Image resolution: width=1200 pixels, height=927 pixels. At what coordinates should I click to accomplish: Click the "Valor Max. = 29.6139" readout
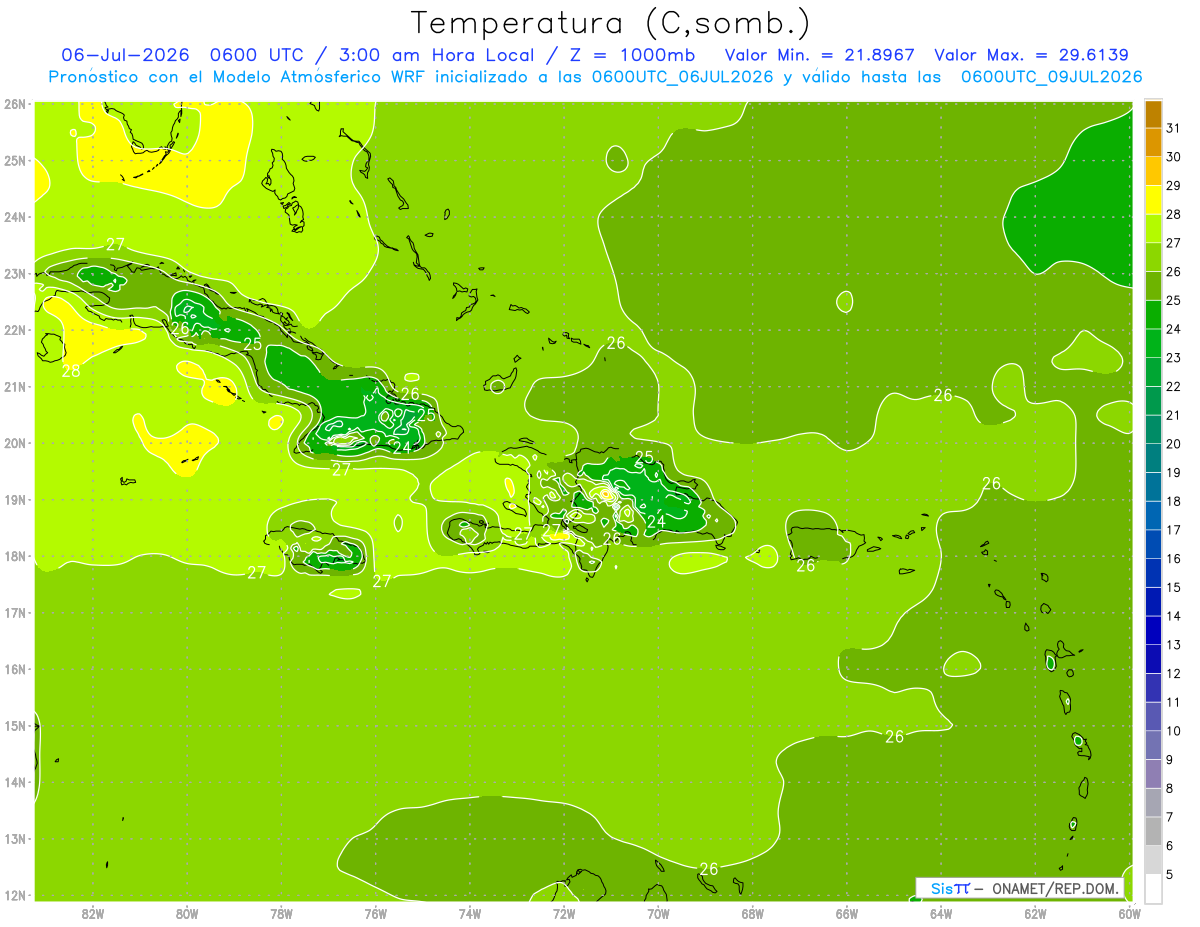tap(1032, 55)
